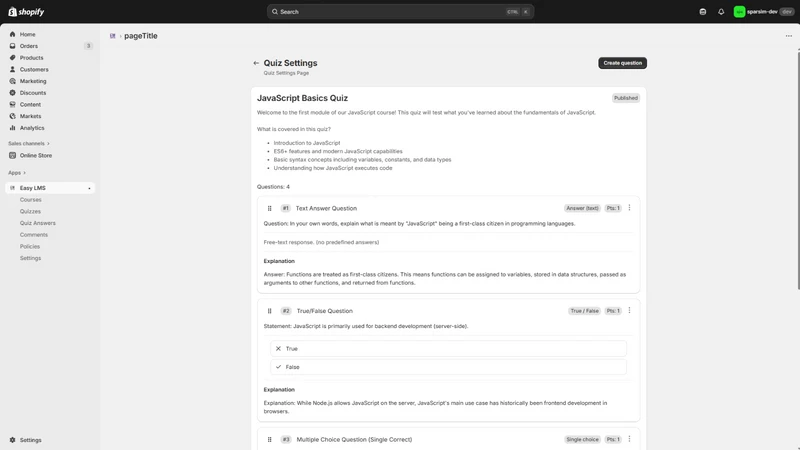
Task: Click the Answer (text) badge
Action: click(x=582, y=208)
